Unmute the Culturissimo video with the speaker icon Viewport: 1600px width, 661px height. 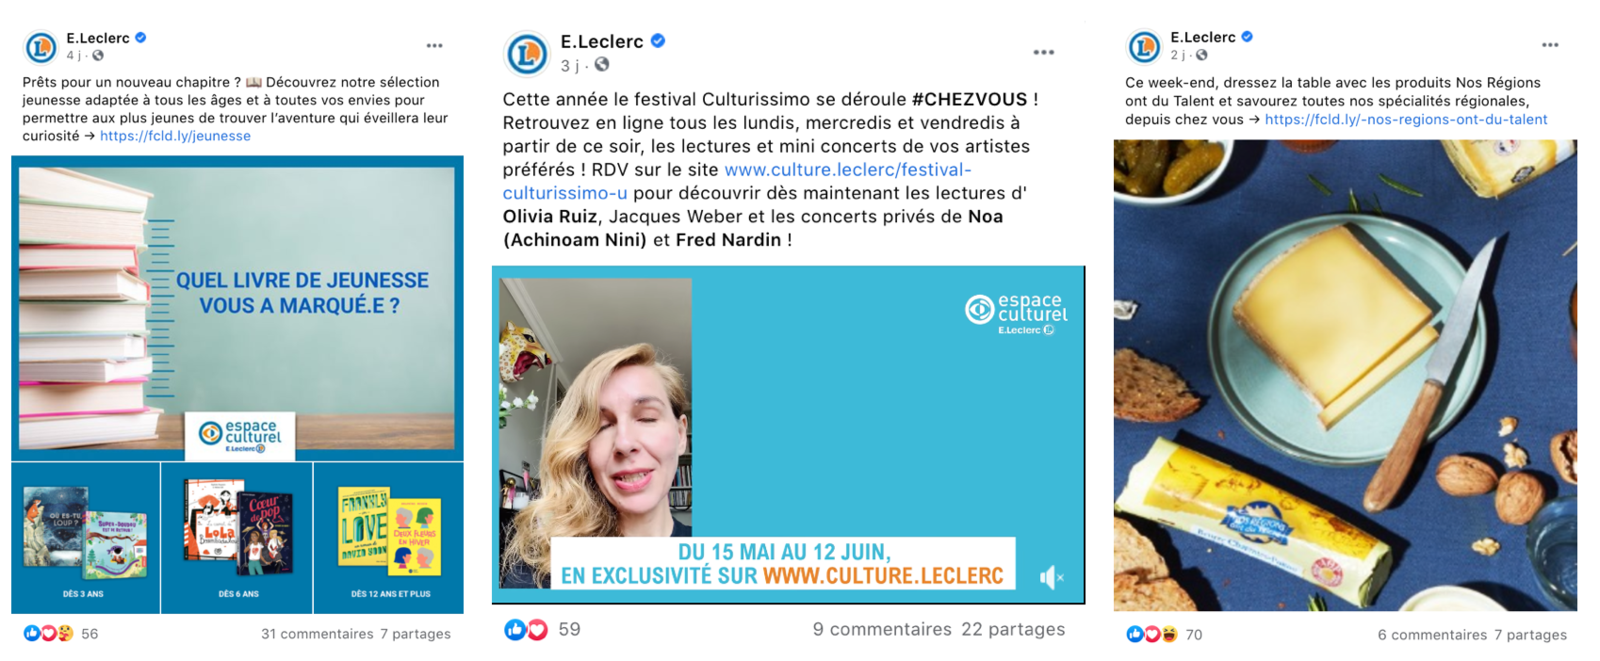click(1051, 577)
